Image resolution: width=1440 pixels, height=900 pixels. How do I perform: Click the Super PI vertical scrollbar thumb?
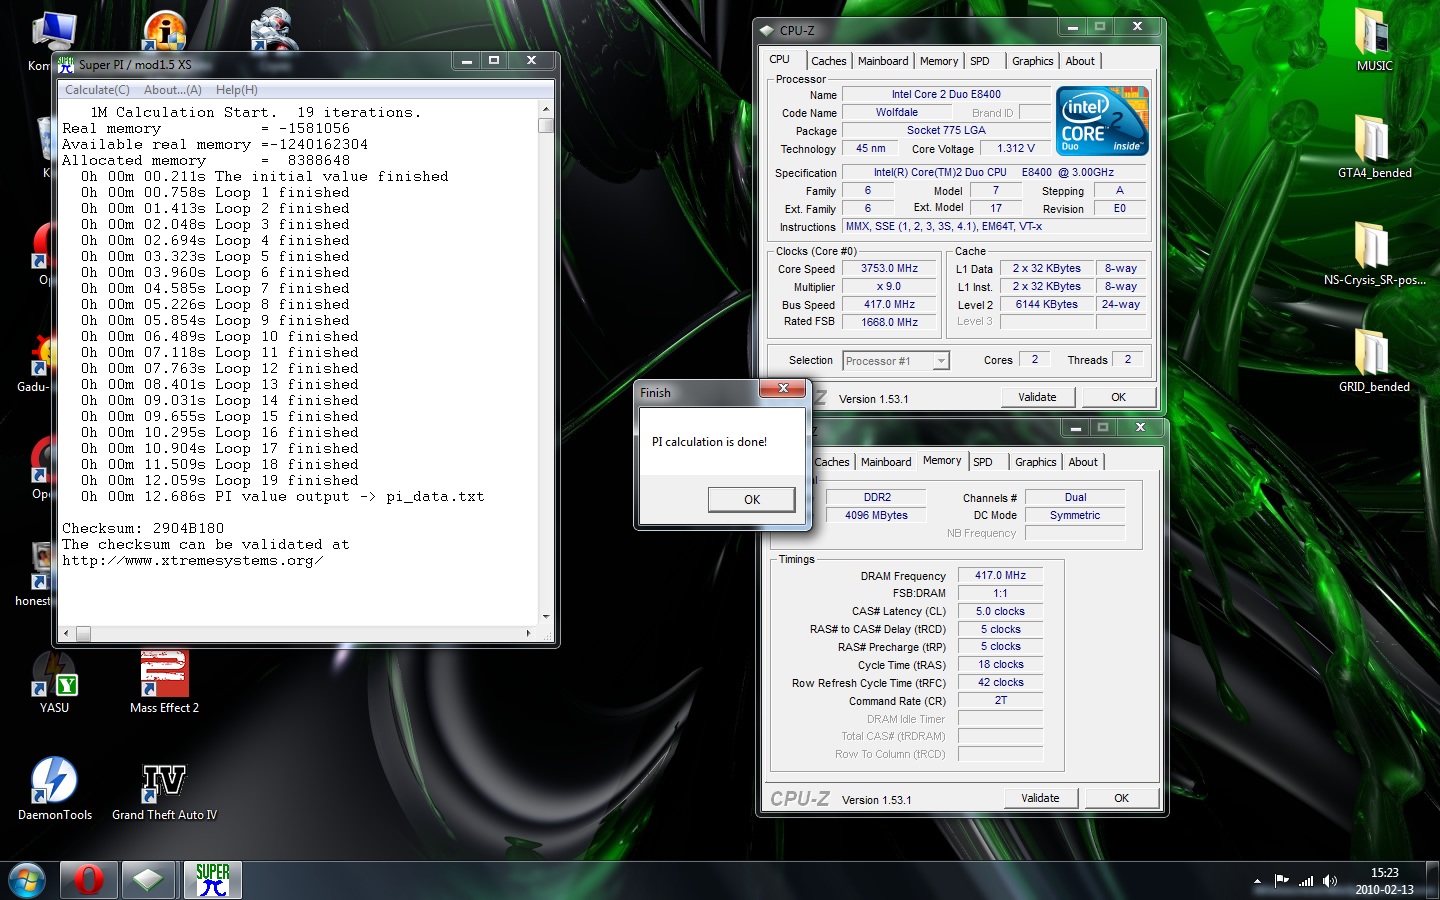click(545, 126)
